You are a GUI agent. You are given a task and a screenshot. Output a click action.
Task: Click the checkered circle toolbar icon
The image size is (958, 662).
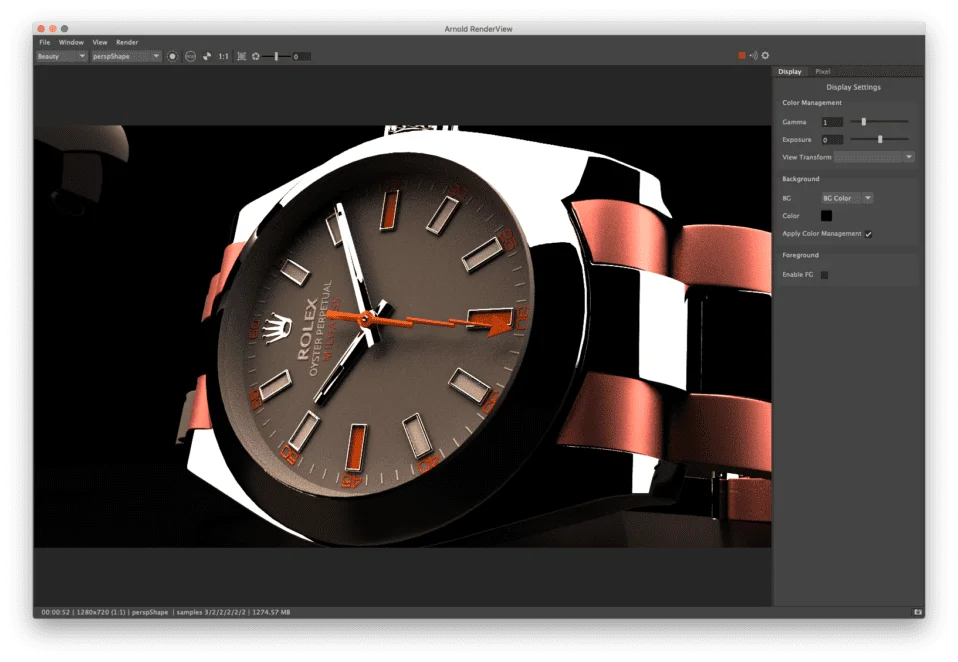[x=207, y=56]
